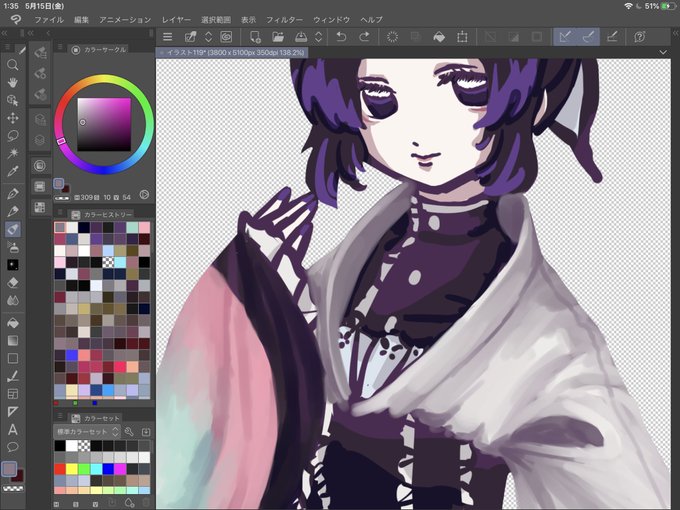The image size is (680, 510).
Task: Select the Gradient tool
Action: click(x=13, y=341)
